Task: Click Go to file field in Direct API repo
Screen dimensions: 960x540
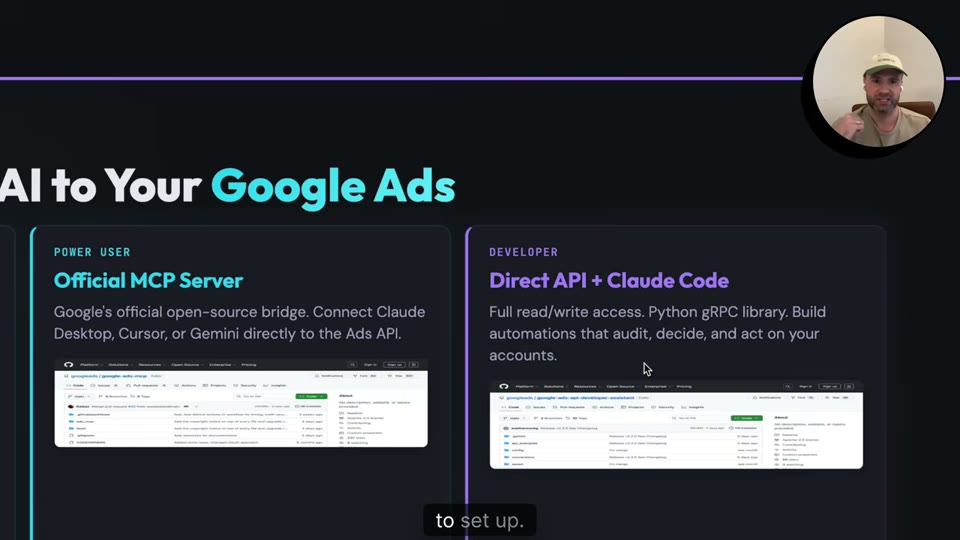Action: coord(698,418)
